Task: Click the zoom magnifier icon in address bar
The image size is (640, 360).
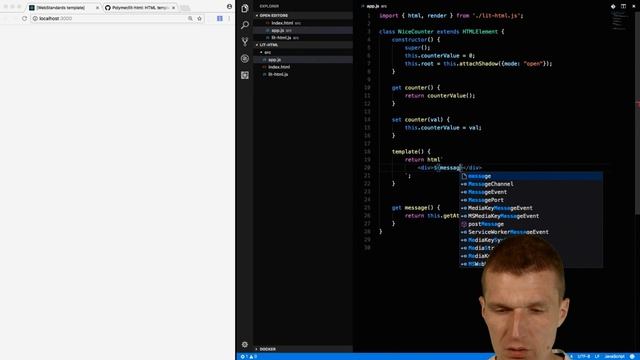Action: [190, 18]
